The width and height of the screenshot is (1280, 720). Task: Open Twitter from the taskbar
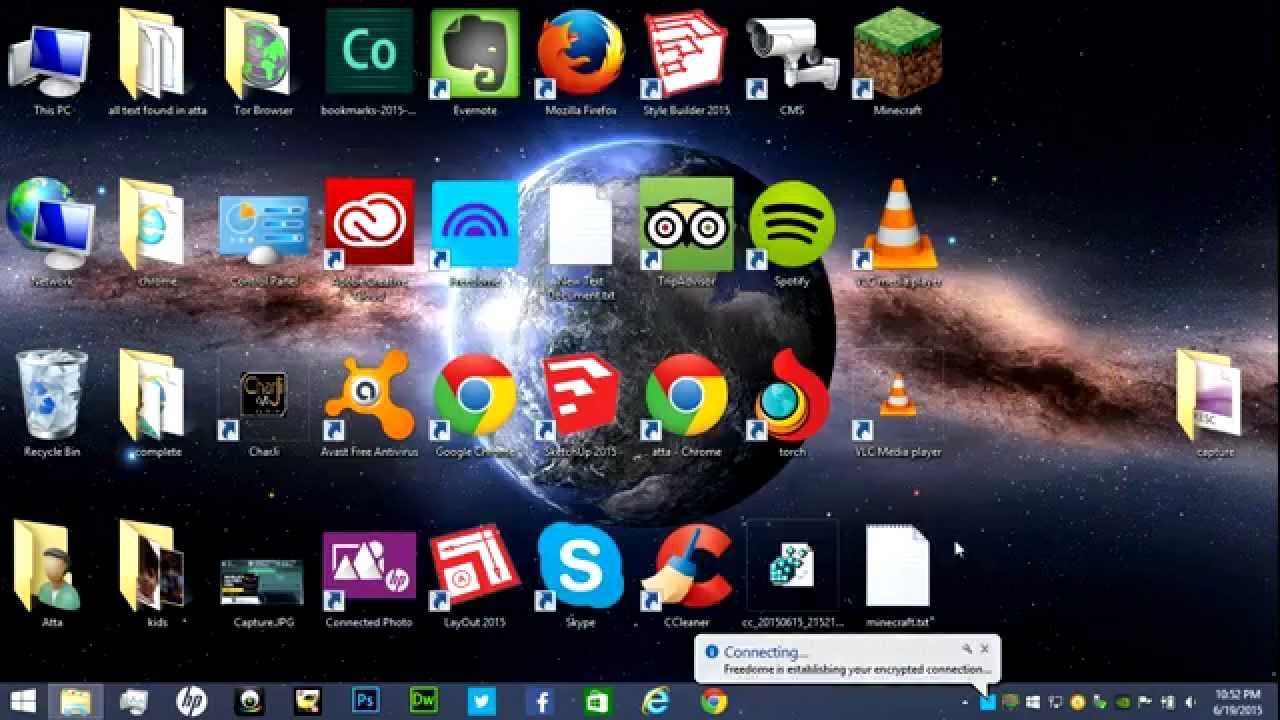[482, 702]
